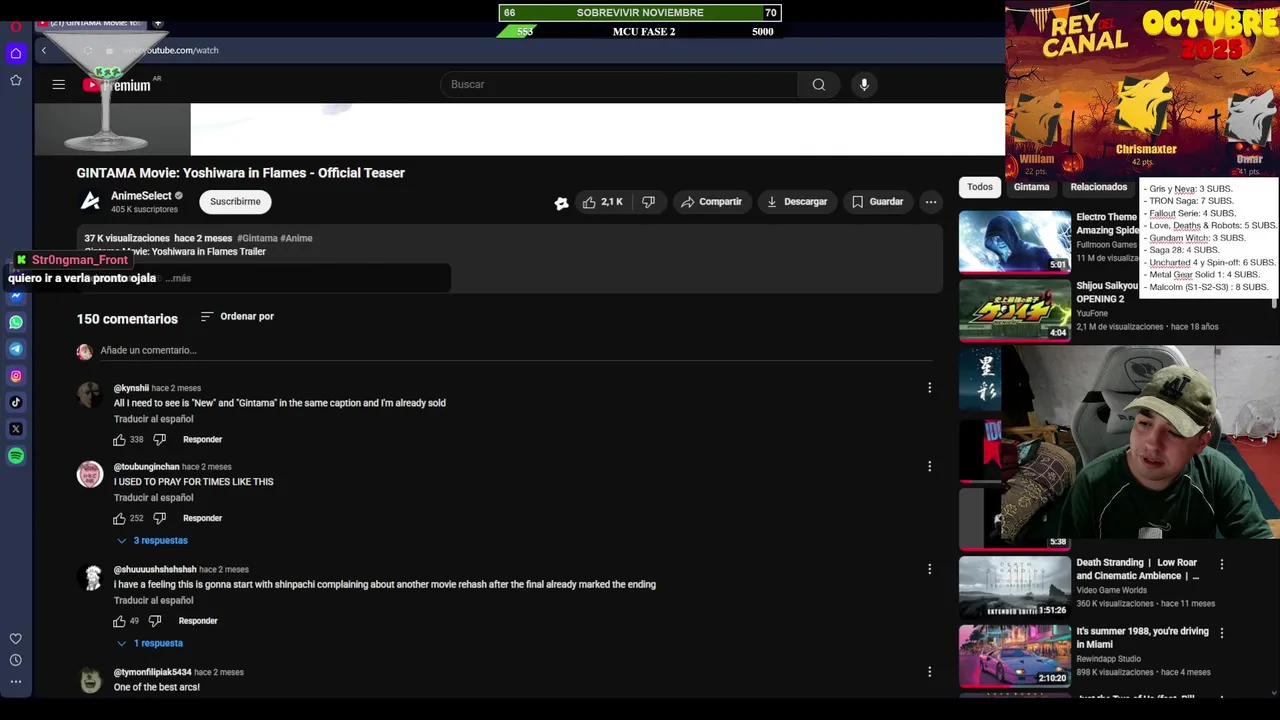Viewport: 1280px width, 720px height.
Task: Select Relacionados filter chip
Action: pos(1098,187)
